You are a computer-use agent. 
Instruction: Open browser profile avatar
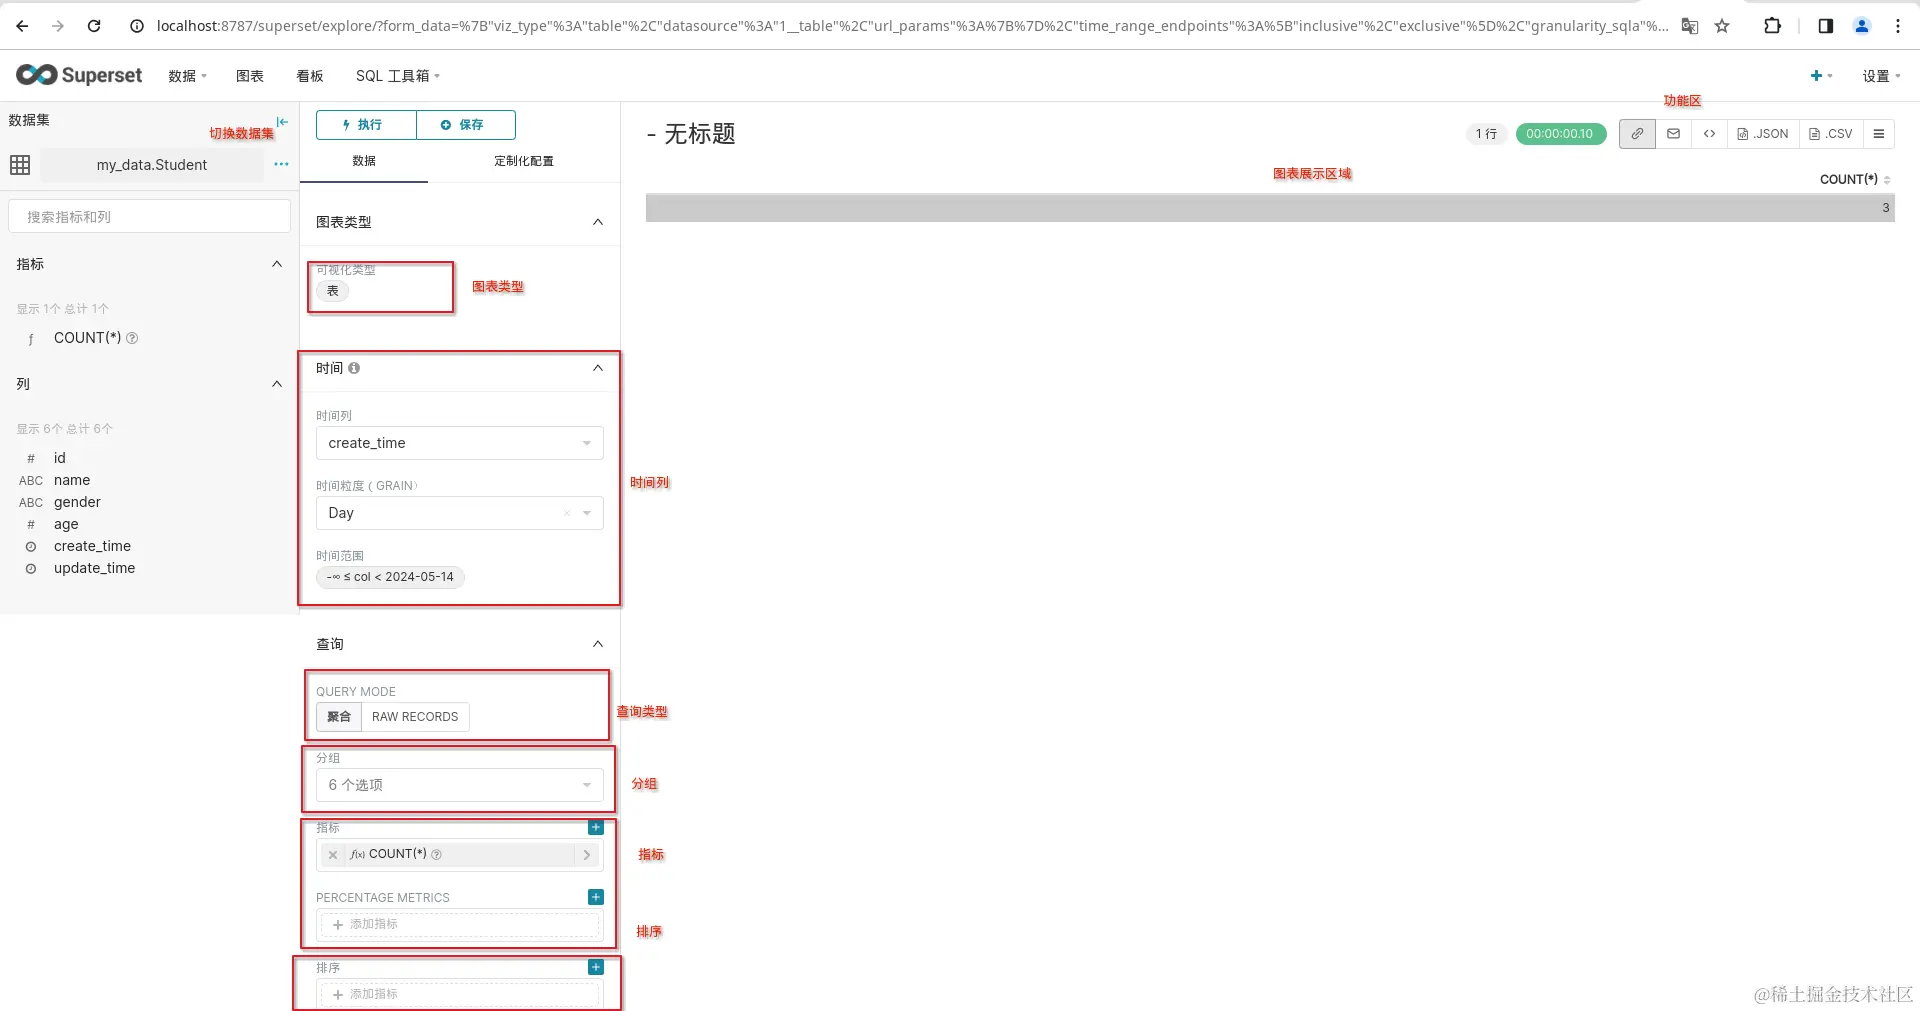pos(1861,26)
